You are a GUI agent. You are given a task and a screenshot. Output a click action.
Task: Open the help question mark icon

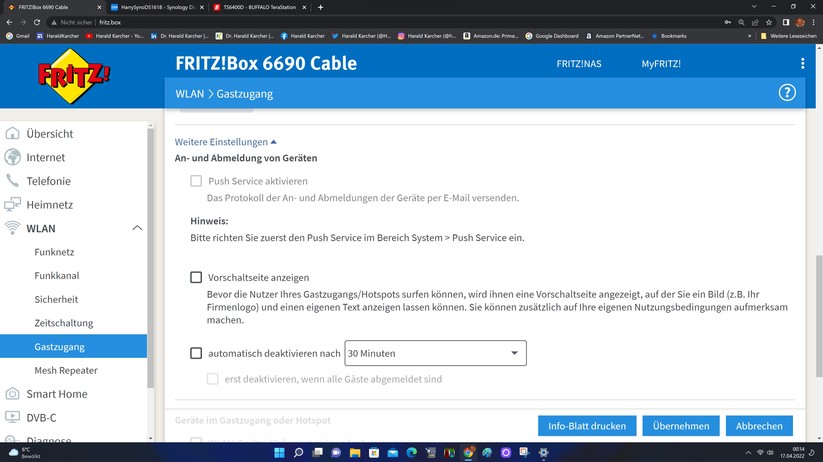787,93
